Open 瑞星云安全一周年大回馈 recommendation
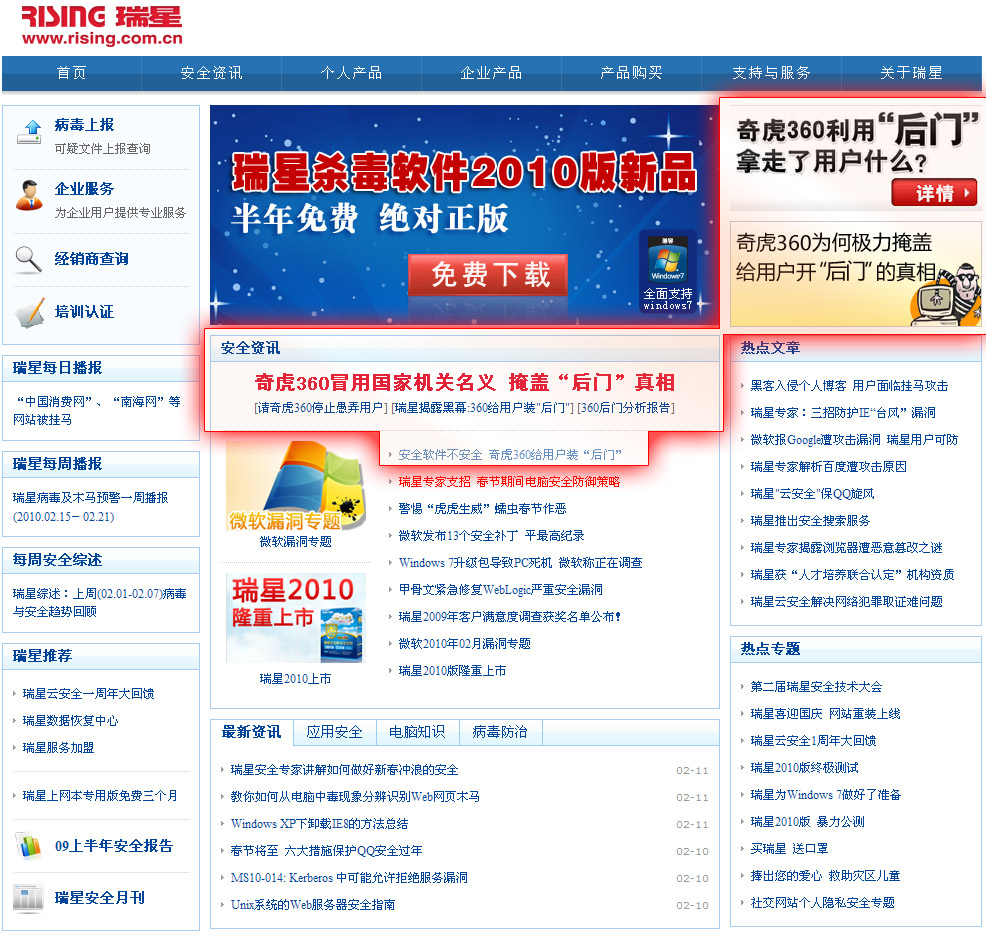The image size is (986, 941). tap(88, 694)
